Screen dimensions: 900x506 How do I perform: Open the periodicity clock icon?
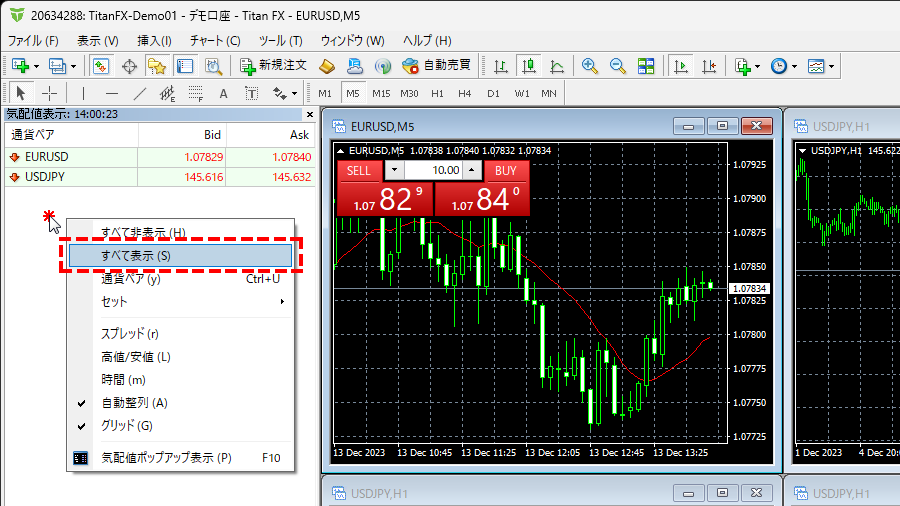pos(779,66)
